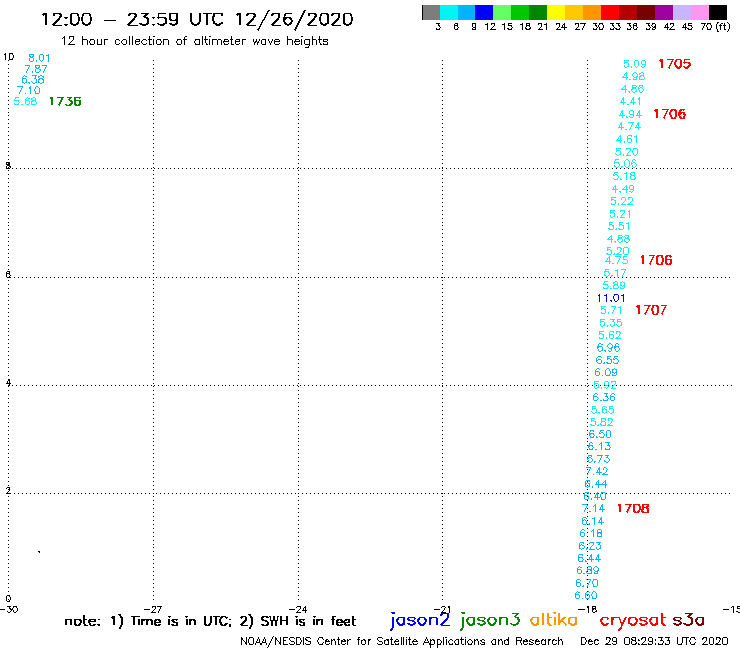Click the 5.17 wave height value

coord(615,273)
